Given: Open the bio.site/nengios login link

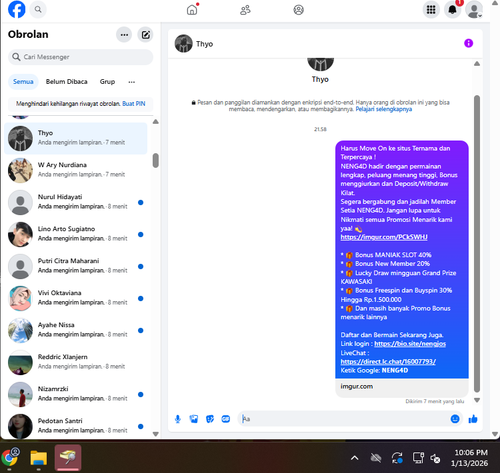Looking at the screenshot, I should coord(410,344).
